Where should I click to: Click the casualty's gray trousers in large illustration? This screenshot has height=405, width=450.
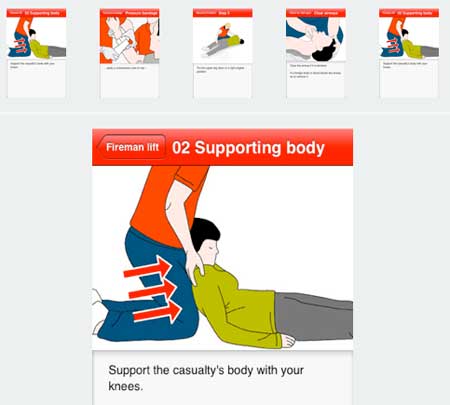pos(313,316)
